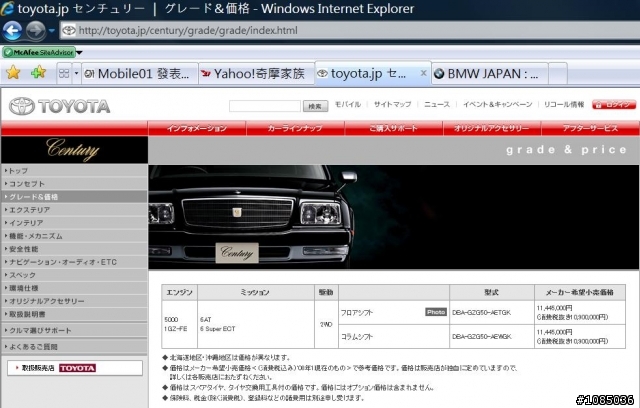Image resolution: width=640 pixels, height=408 pixels.
Task: Open the Favorites star icon
Action: coord(13,73)
